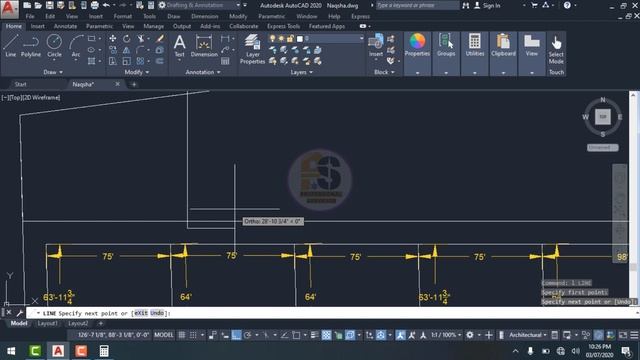Click the Array tool icon
This screenshot has height=360, width=640.
click(140, 61)
